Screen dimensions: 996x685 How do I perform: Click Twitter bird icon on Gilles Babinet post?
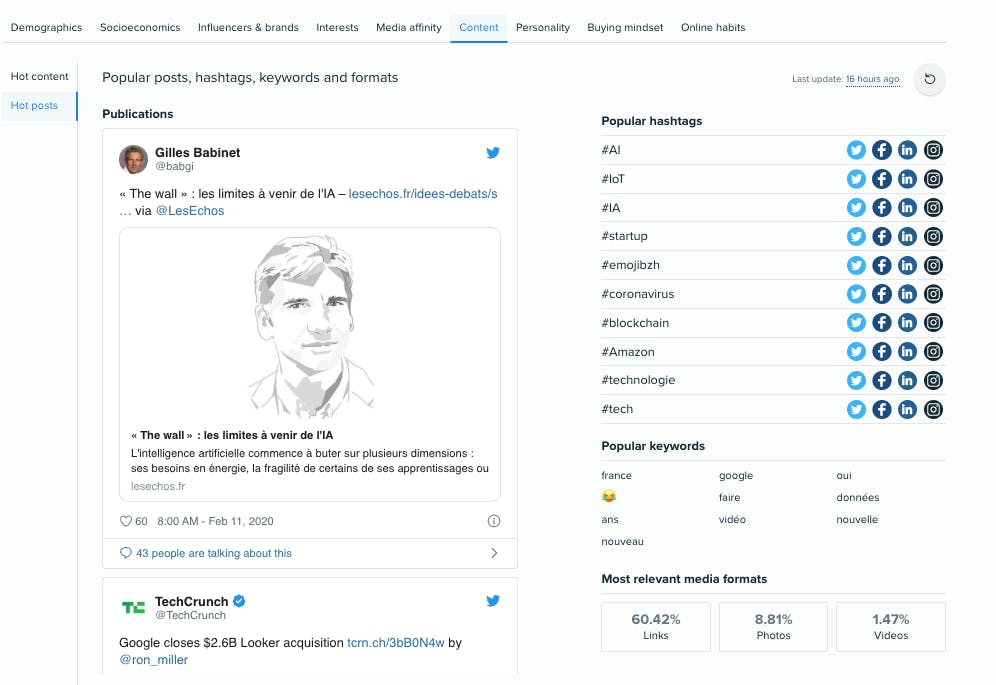(493, 153)
